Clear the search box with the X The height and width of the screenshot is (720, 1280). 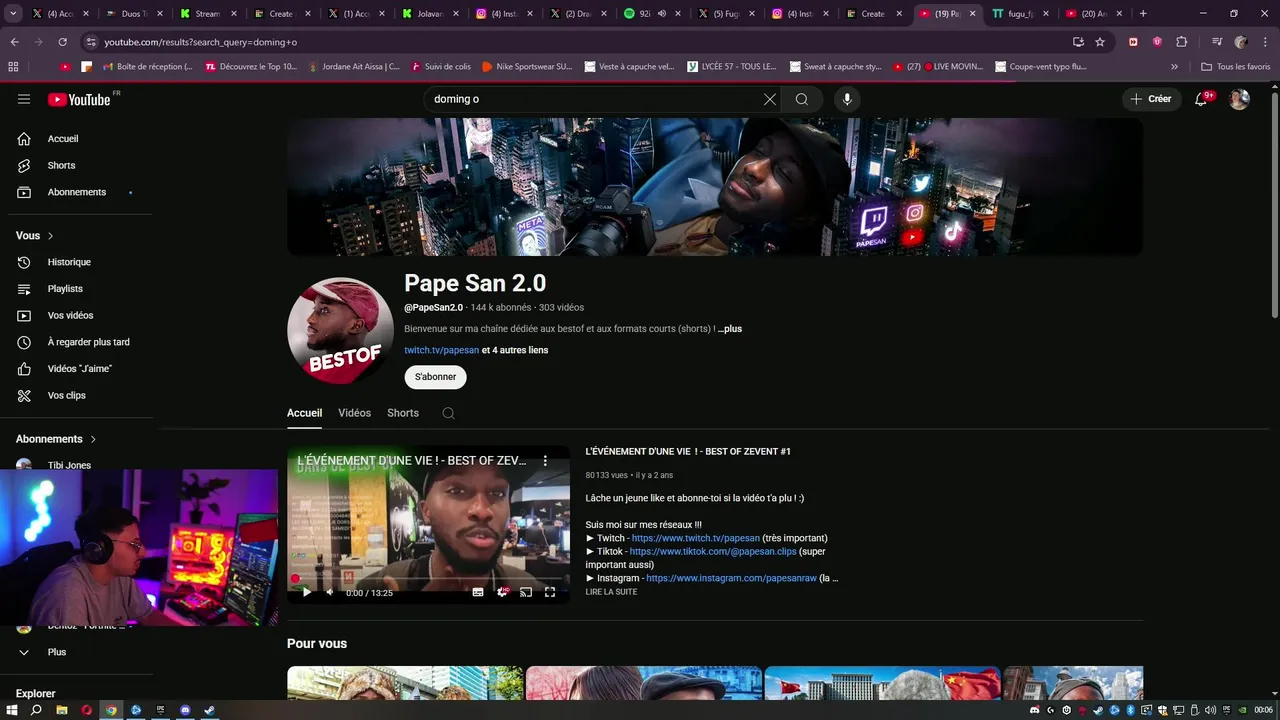point(770,99)
